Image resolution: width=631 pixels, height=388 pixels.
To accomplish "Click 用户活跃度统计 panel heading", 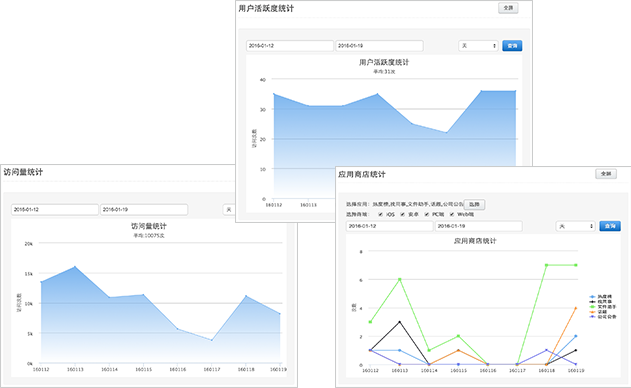I will coord(266,8).
